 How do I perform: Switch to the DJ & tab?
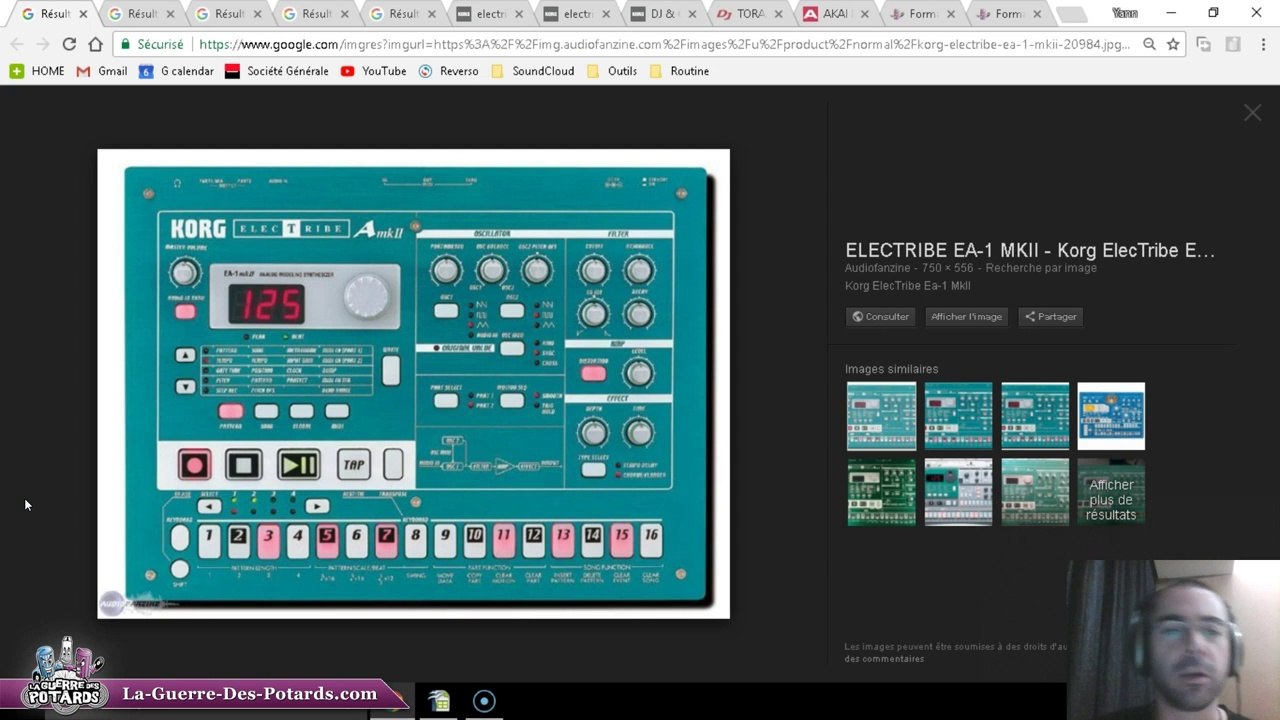(x=665, y=14)
